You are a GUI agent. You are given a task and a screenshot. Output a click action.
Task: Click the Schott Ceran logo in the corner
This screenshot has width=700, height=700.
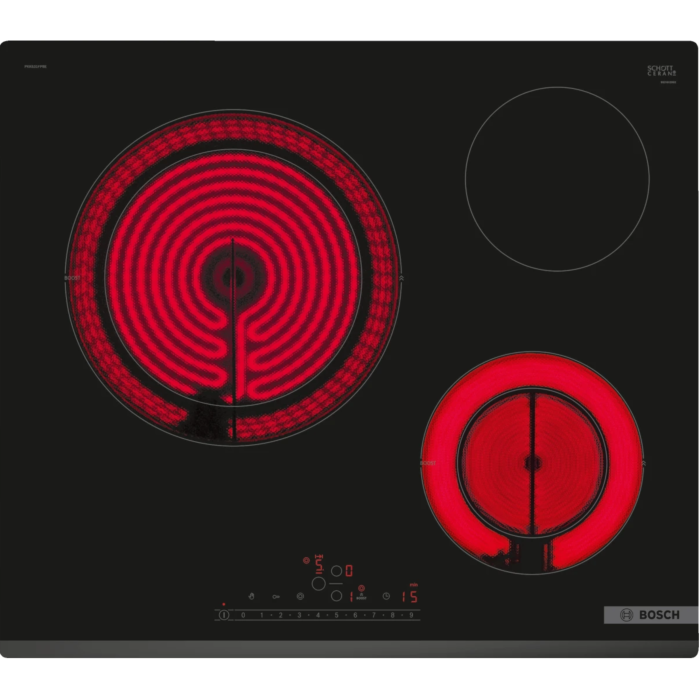pos(660,71)
